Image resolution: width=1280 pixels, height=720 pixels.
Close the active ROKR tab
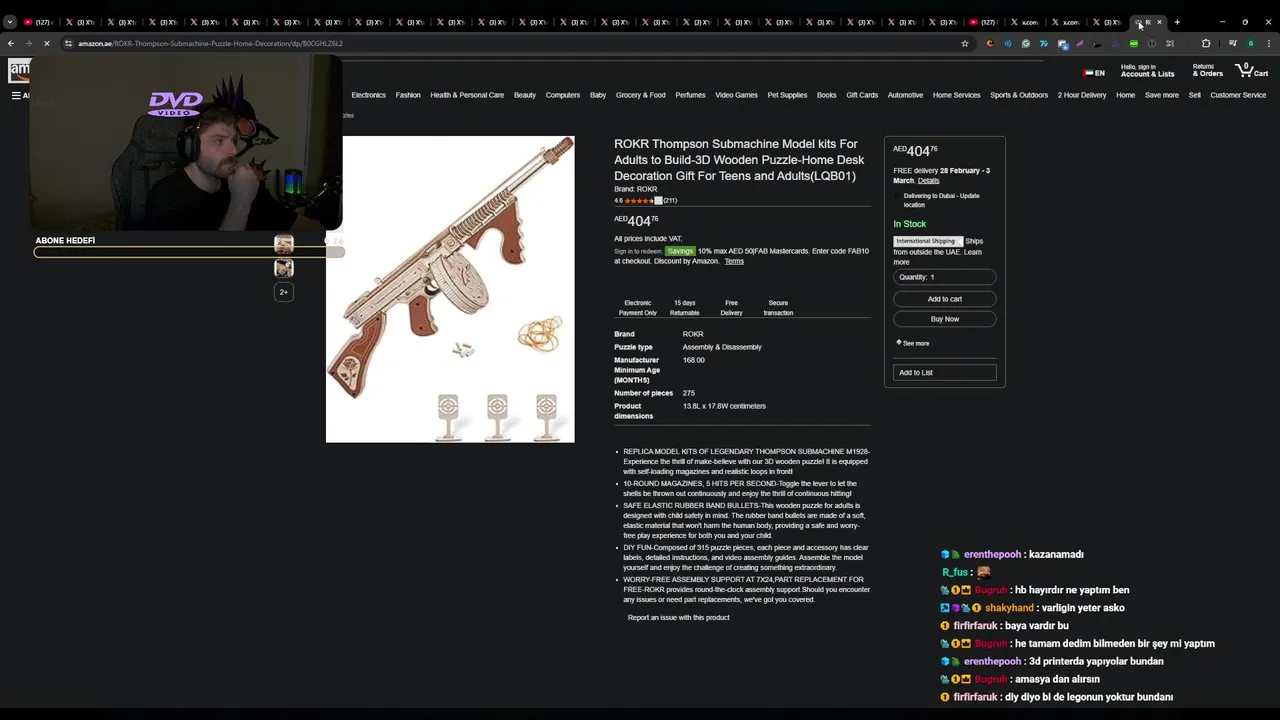[x=1159, y=22]
